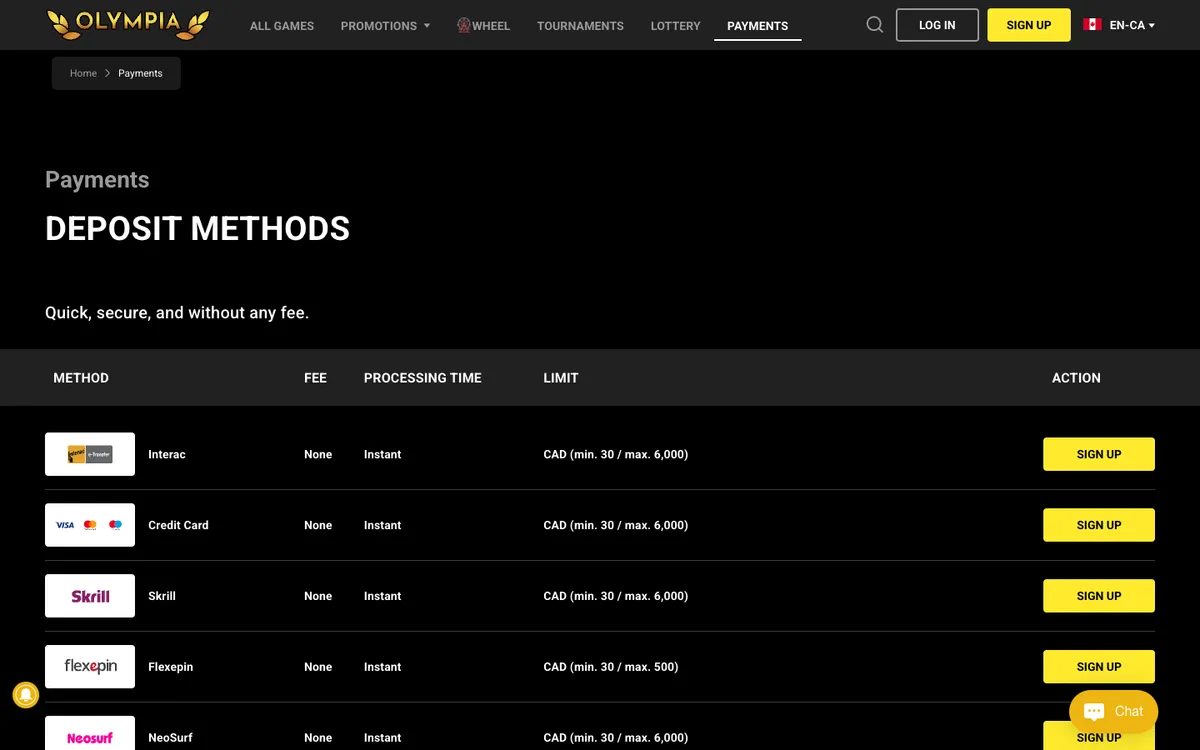Click the Visa Mastercard logo tile
This screenshot has width=1200, height=750.
pos(90,525)
